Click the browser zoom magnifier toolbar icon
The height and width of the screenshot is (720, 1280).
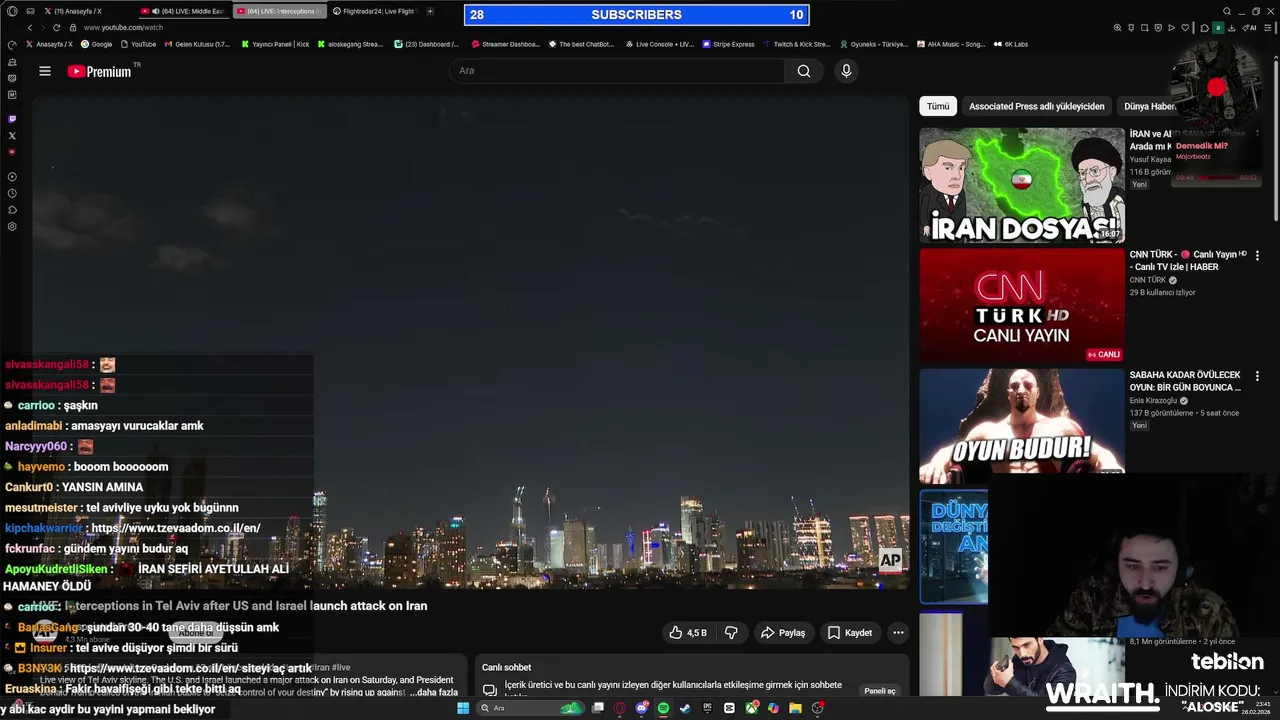[1117, 27]
